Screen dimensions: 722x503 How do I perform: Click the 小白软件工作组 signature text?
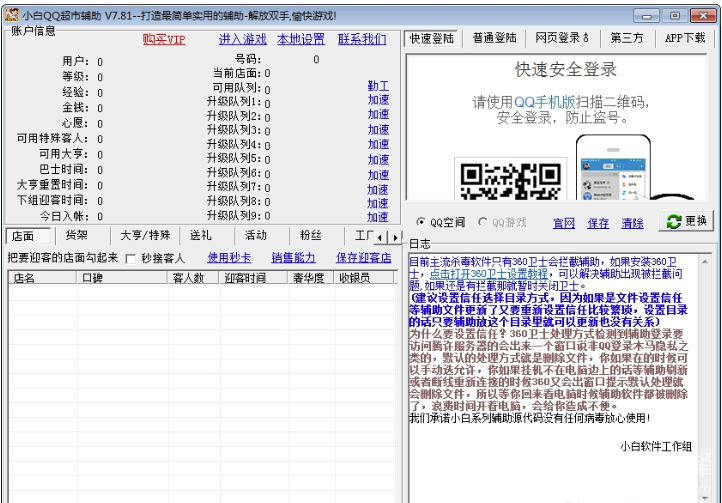click(656, 446)
